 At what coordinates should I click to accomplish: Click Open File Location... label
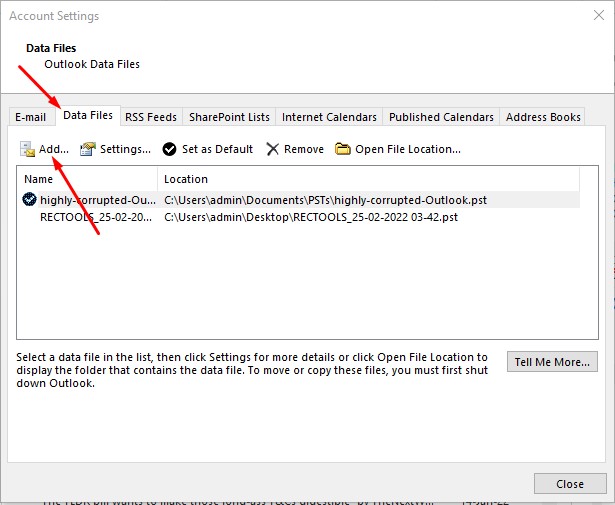point(408,149)
